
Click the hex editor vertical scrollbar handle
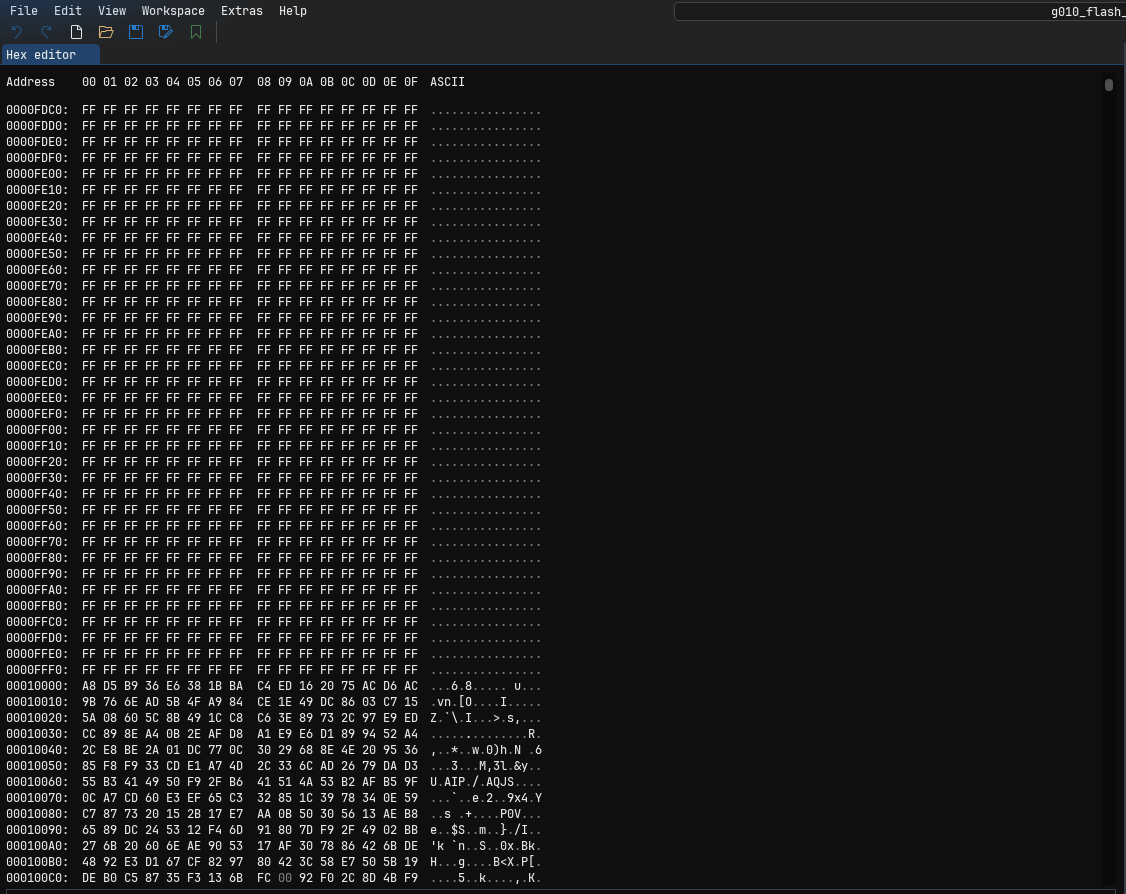[x=1109, y=85]
